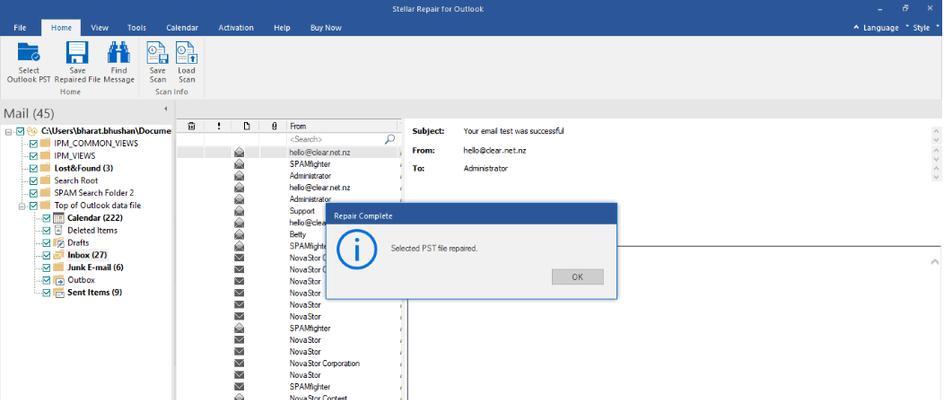Sort by the attachment paperclip column
The width and height of the screenshot is (944, 400).
tap(274, 126)
